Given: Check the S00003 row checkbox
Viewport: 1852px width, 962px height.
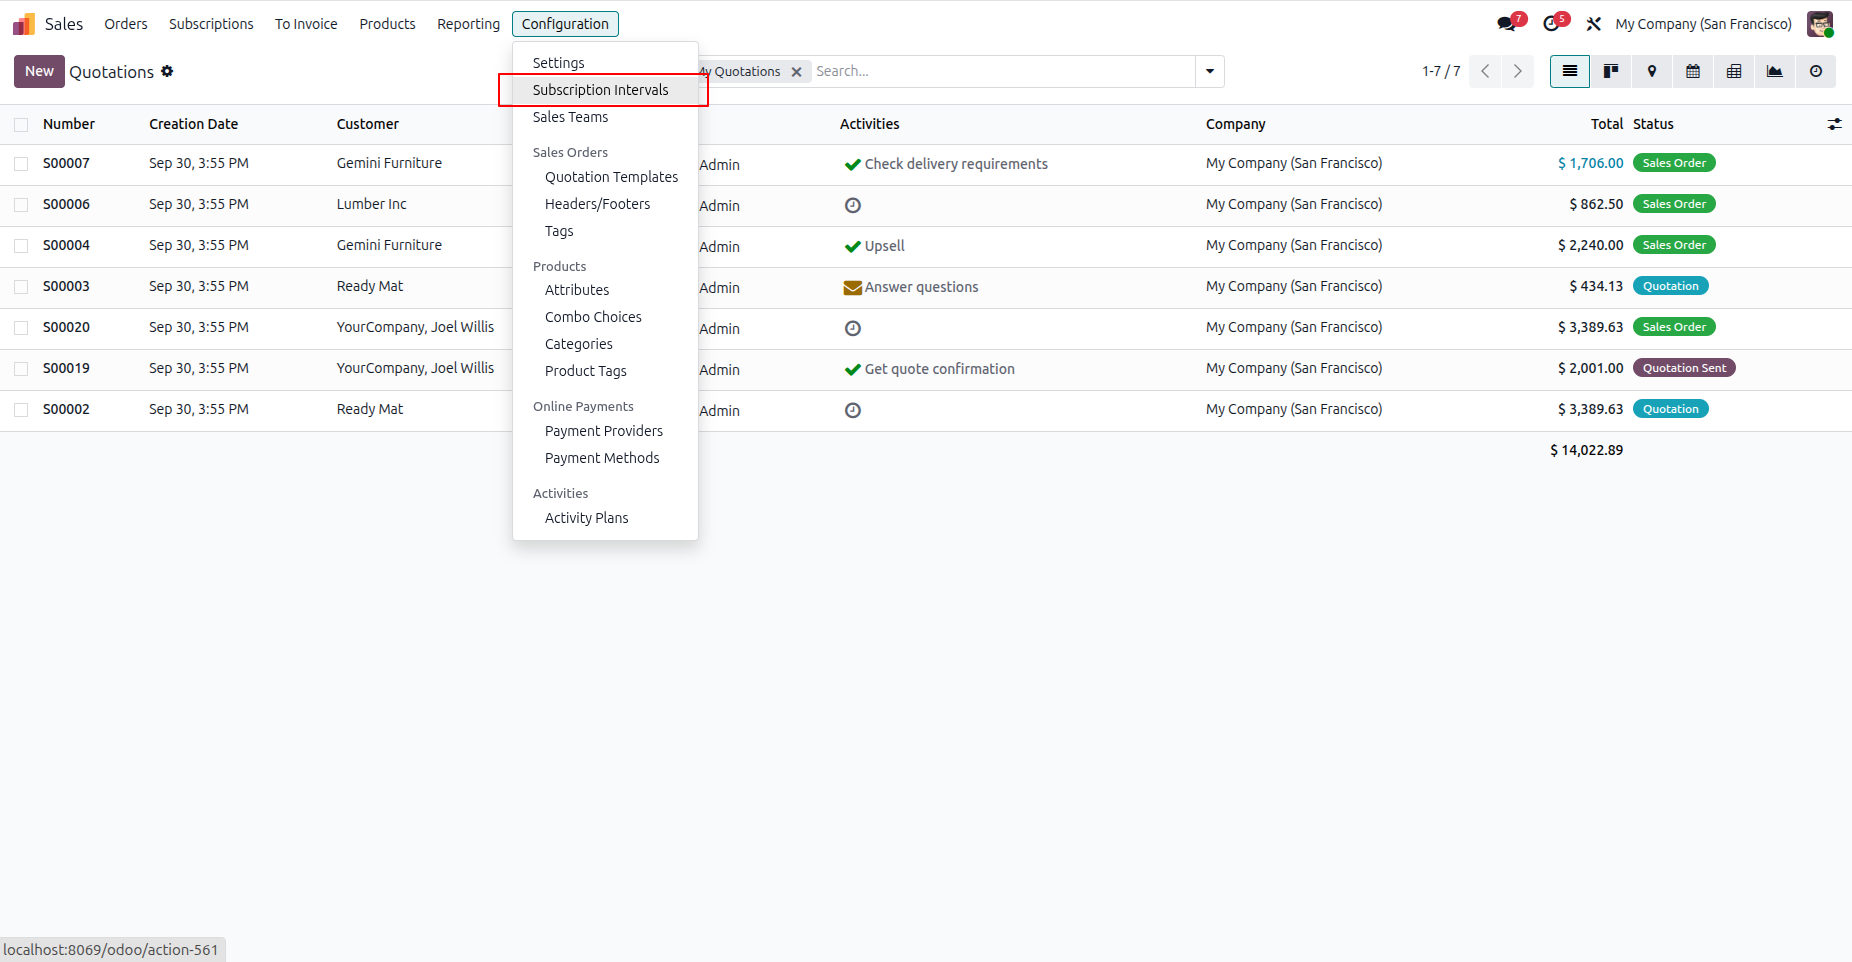Looking at the screenshot, I should pos(21,287).
